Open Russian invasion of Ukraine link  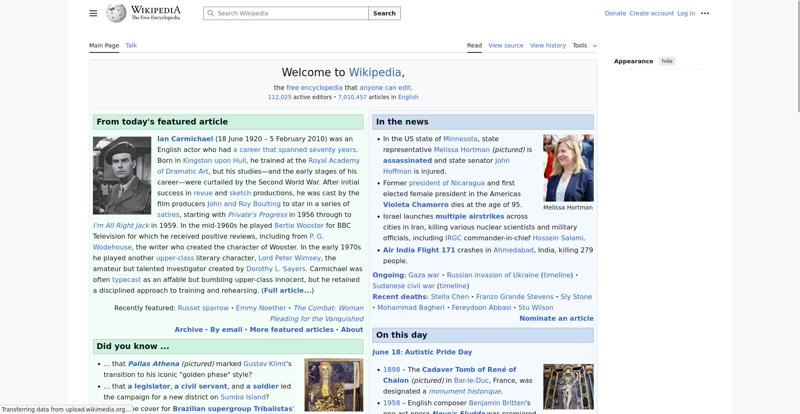pyautogui.click(x=492, y=275)
